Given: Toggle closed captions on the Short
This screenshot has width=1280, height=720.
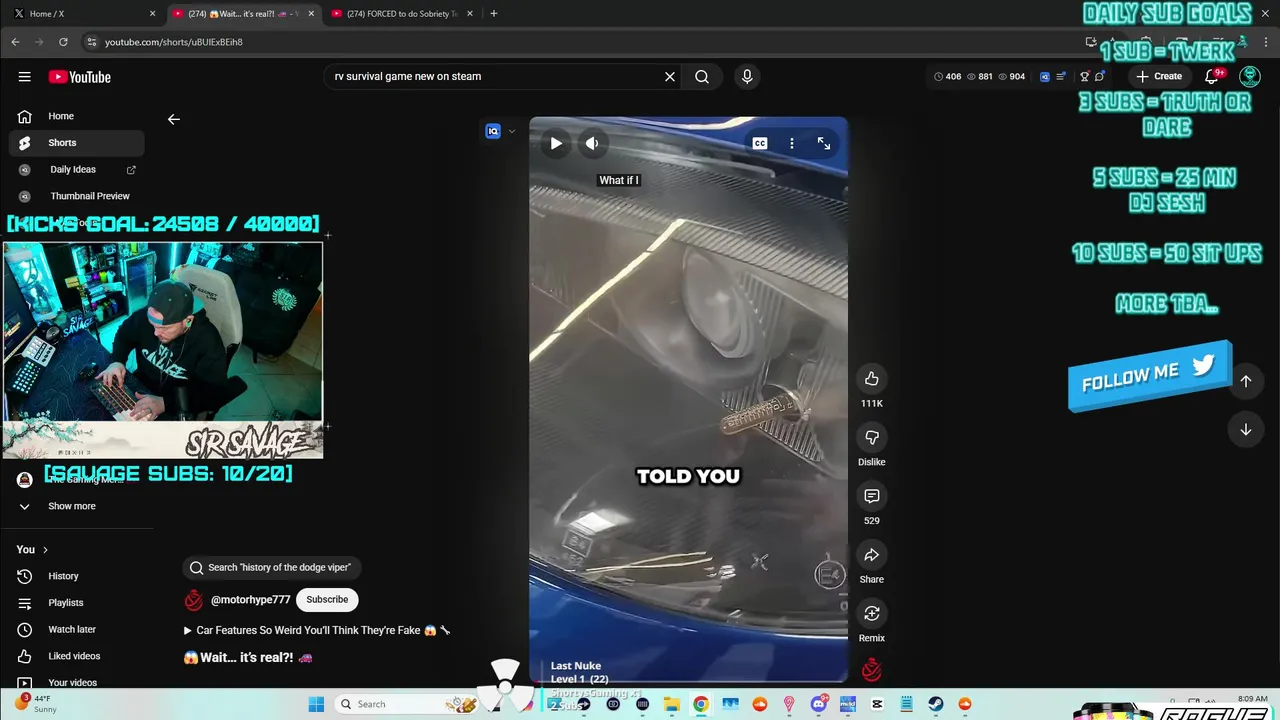Looking at the screenshot, I should click(x=760, y=143).
